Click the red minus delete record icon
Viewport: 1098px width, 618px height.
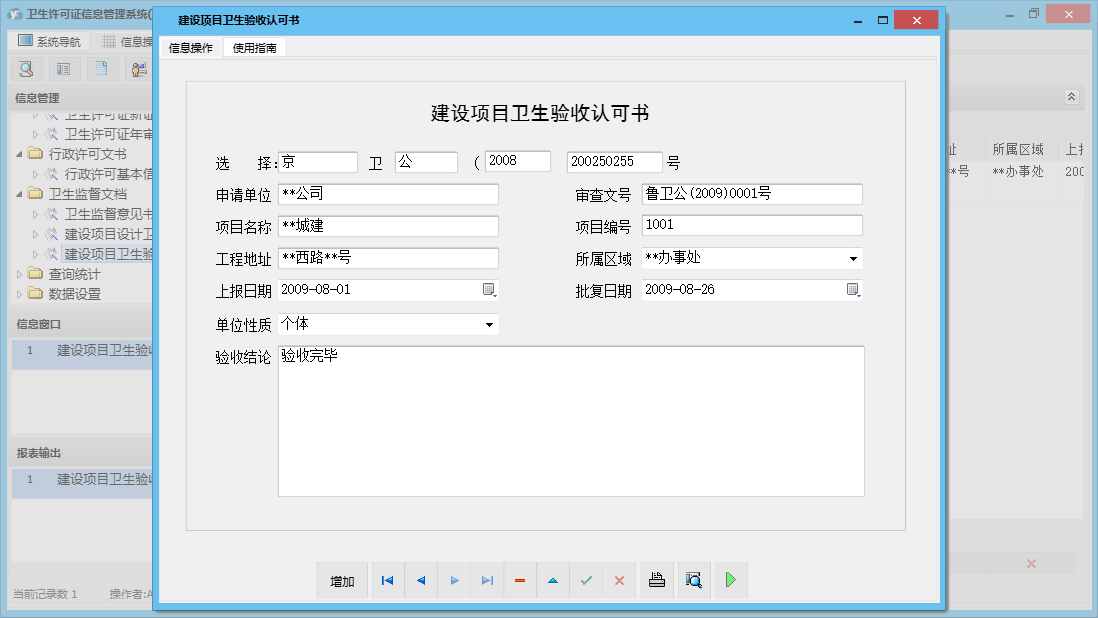click(x=520, y=581)
